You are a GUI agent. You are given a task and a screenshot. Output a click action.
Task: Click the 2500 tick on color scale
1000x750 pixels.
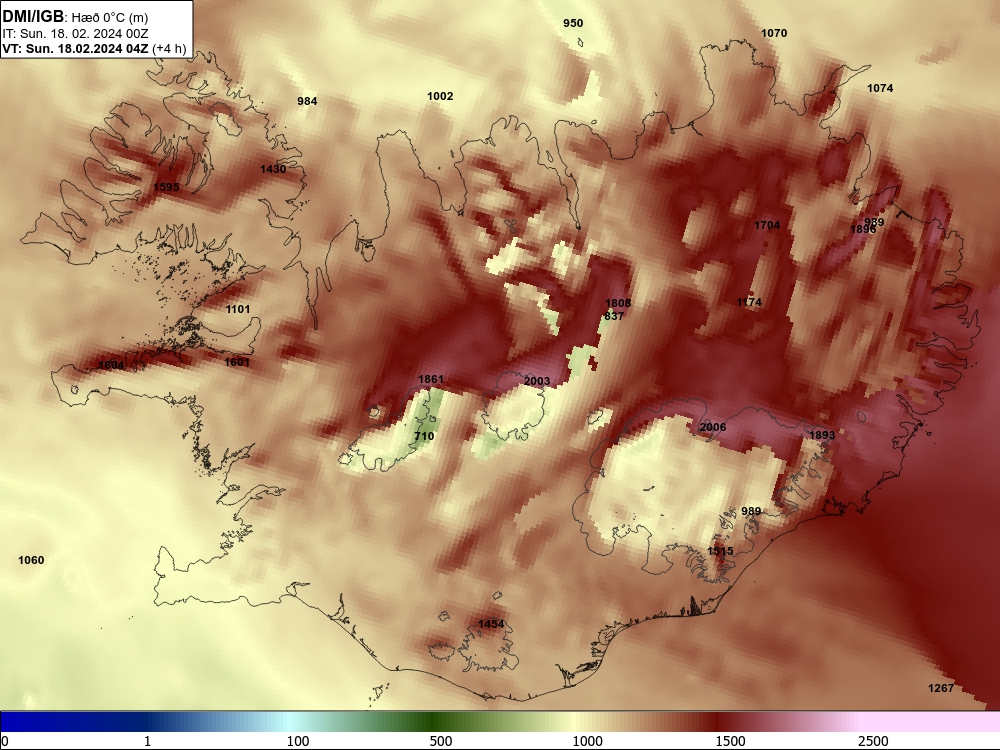873,741
